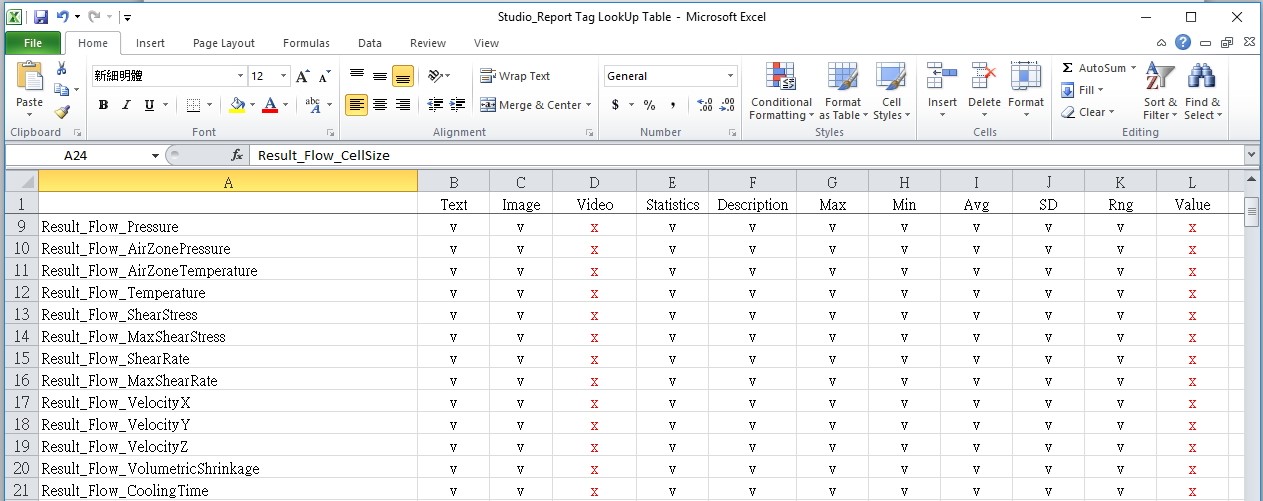Viewport: 1263px width, 501px height.
Task: Click the Insert function fx icon
Action: point(237,155)
